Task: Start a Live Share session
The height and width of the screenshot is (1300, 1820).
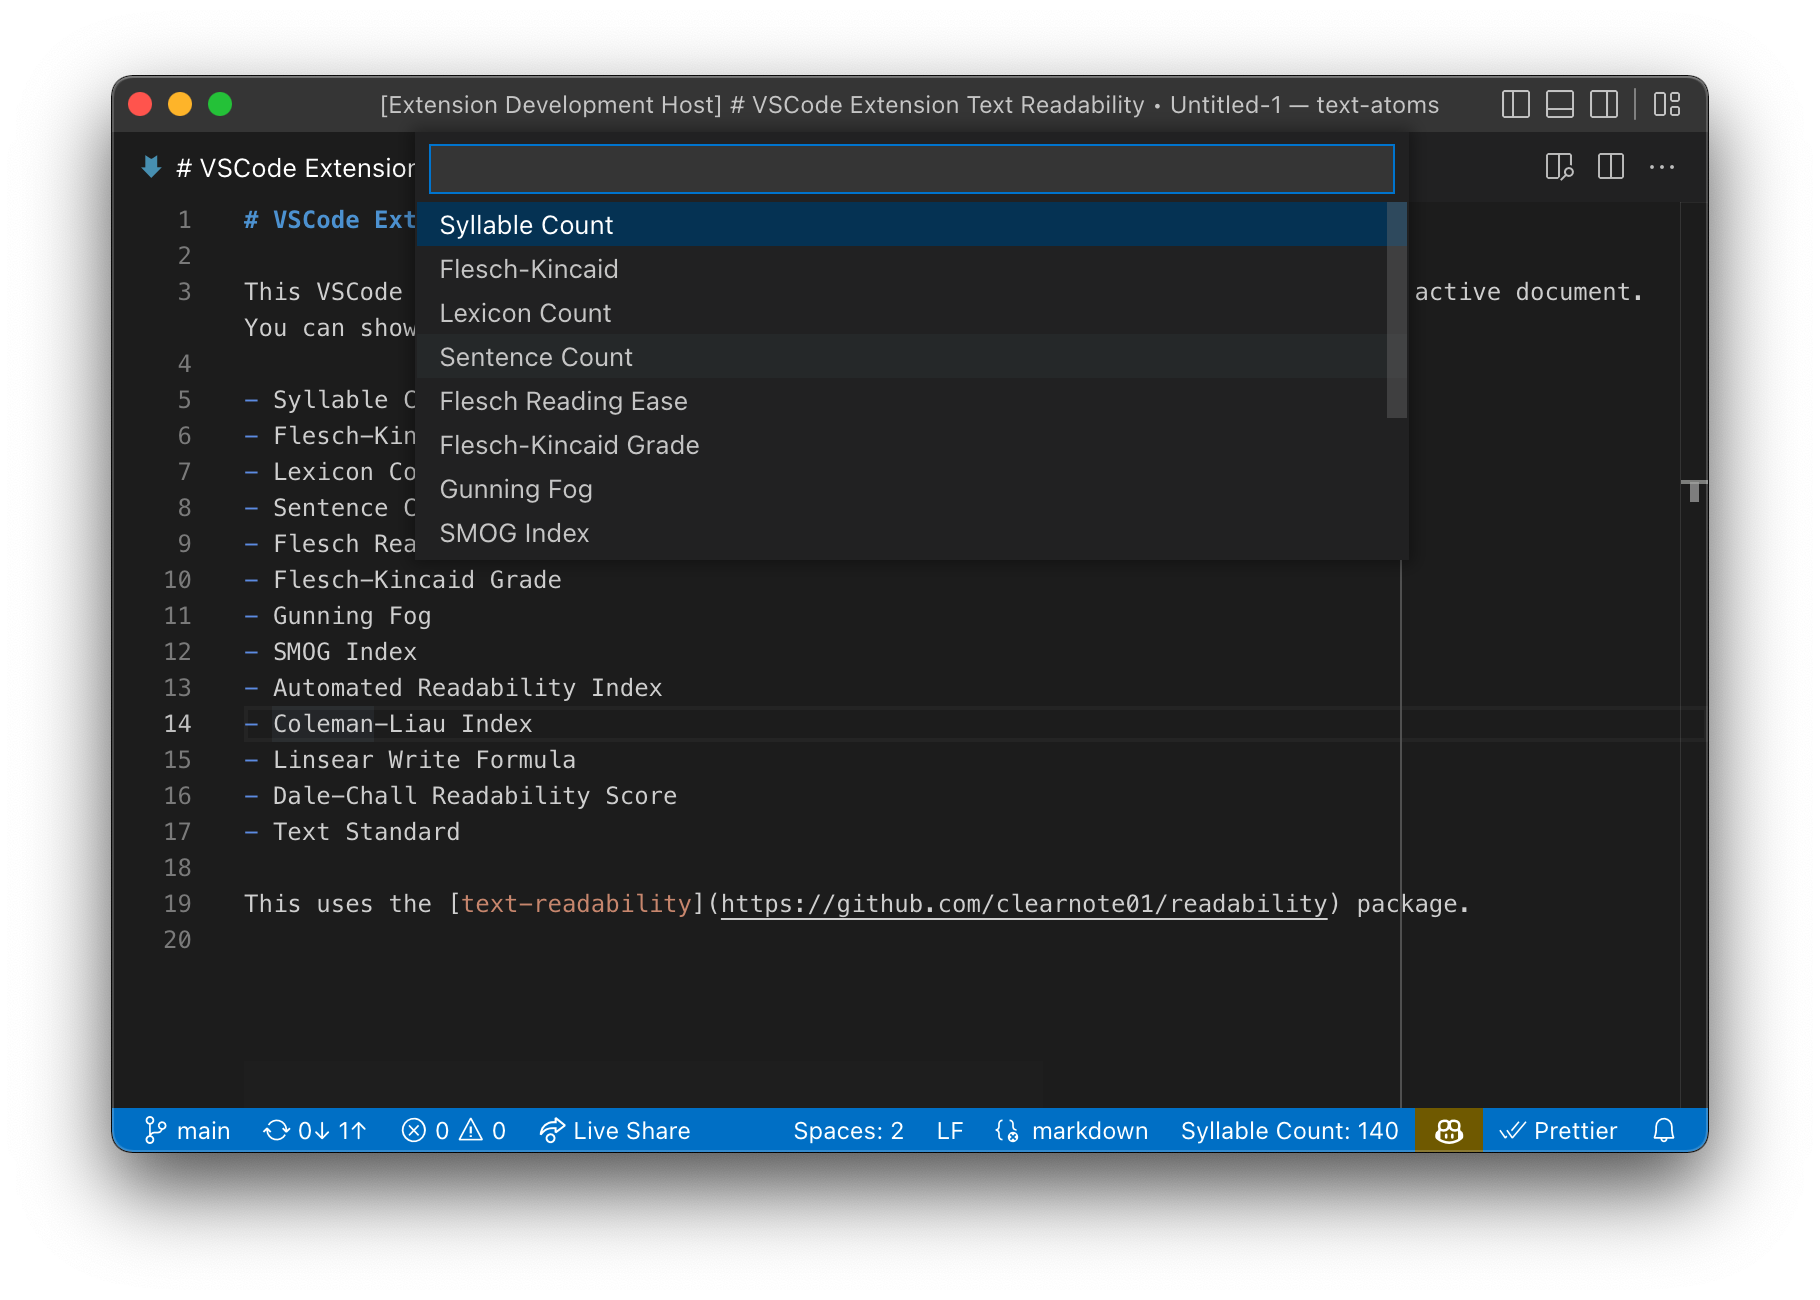Action: [x=615, y=1130]
